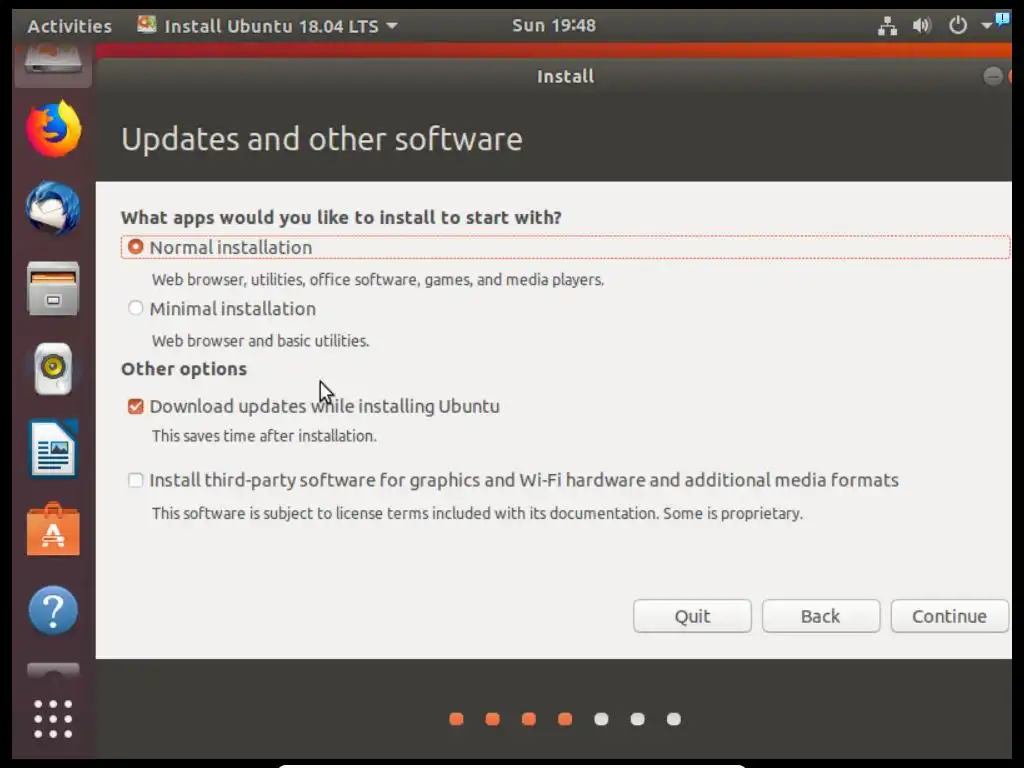Open Firefox from the dock
Viewport: 1024px width, 768px height.
(54, 129)
